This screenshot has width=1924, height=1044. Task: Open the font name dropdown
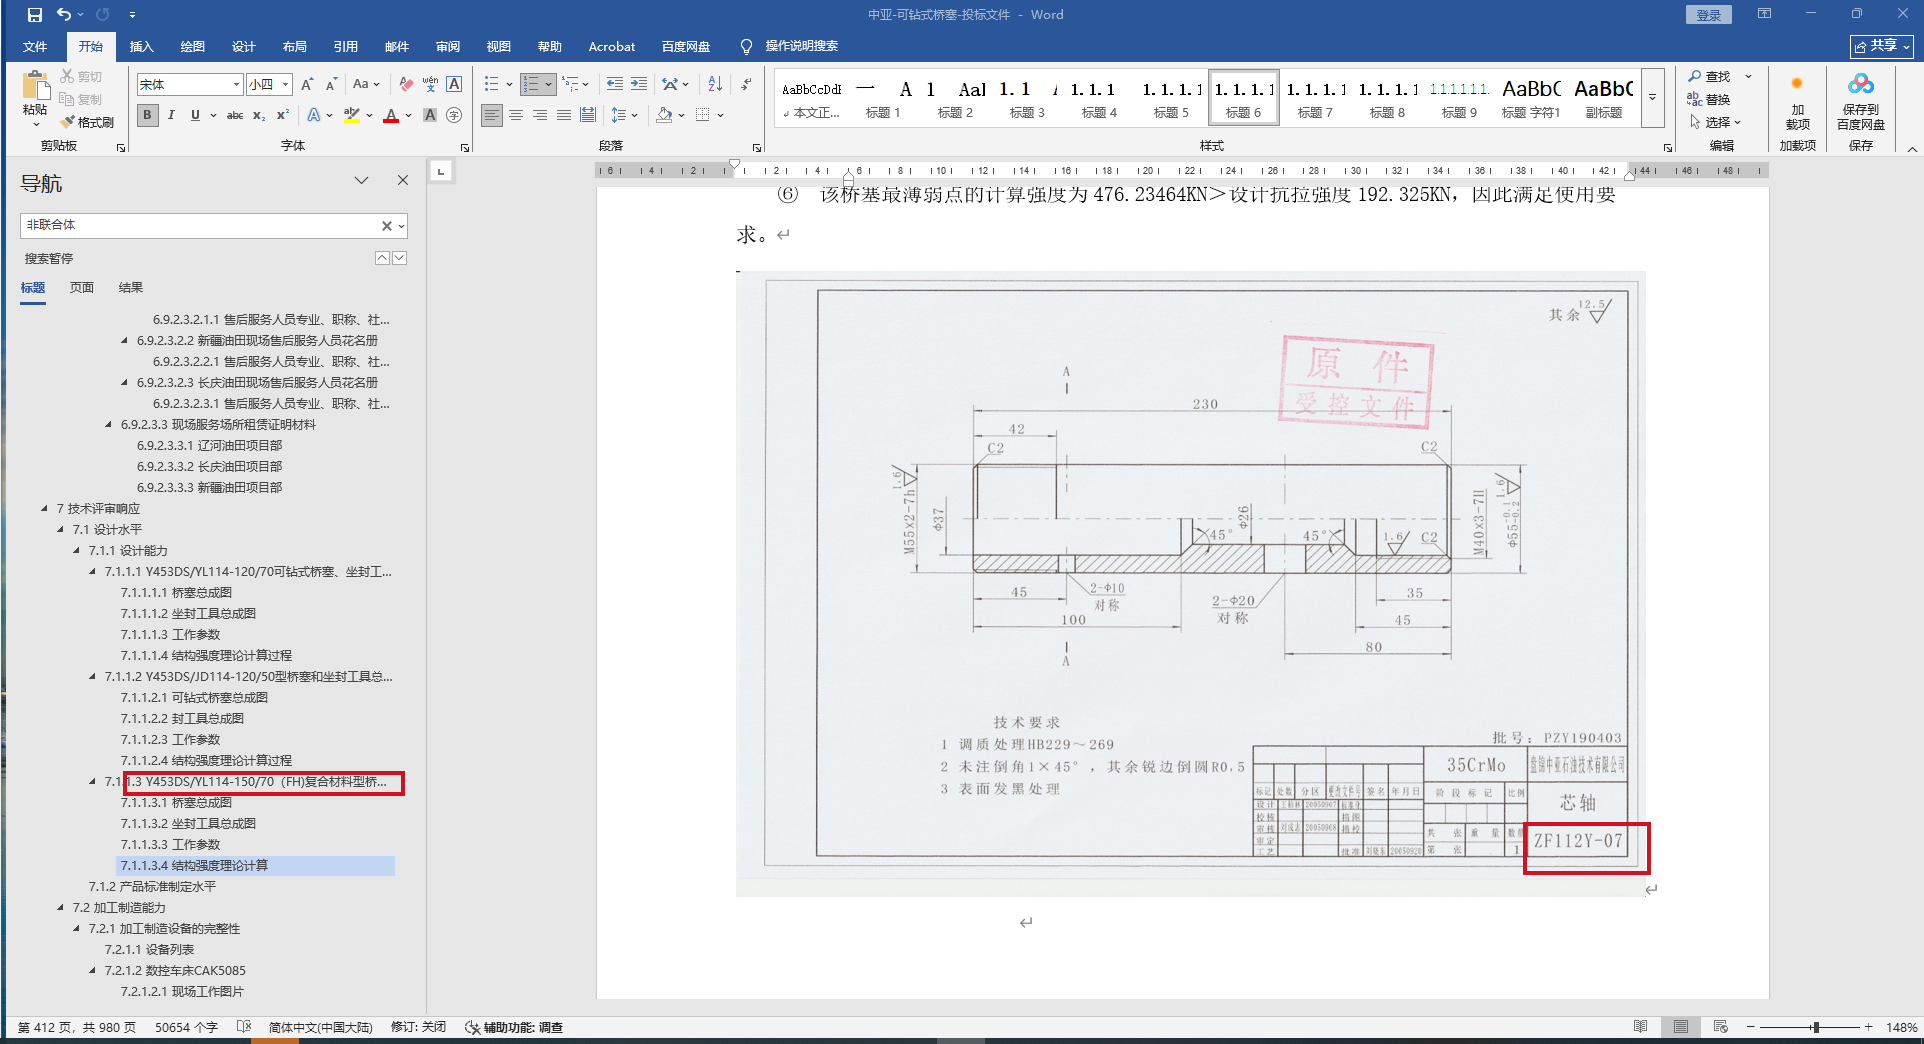[236, 85]
